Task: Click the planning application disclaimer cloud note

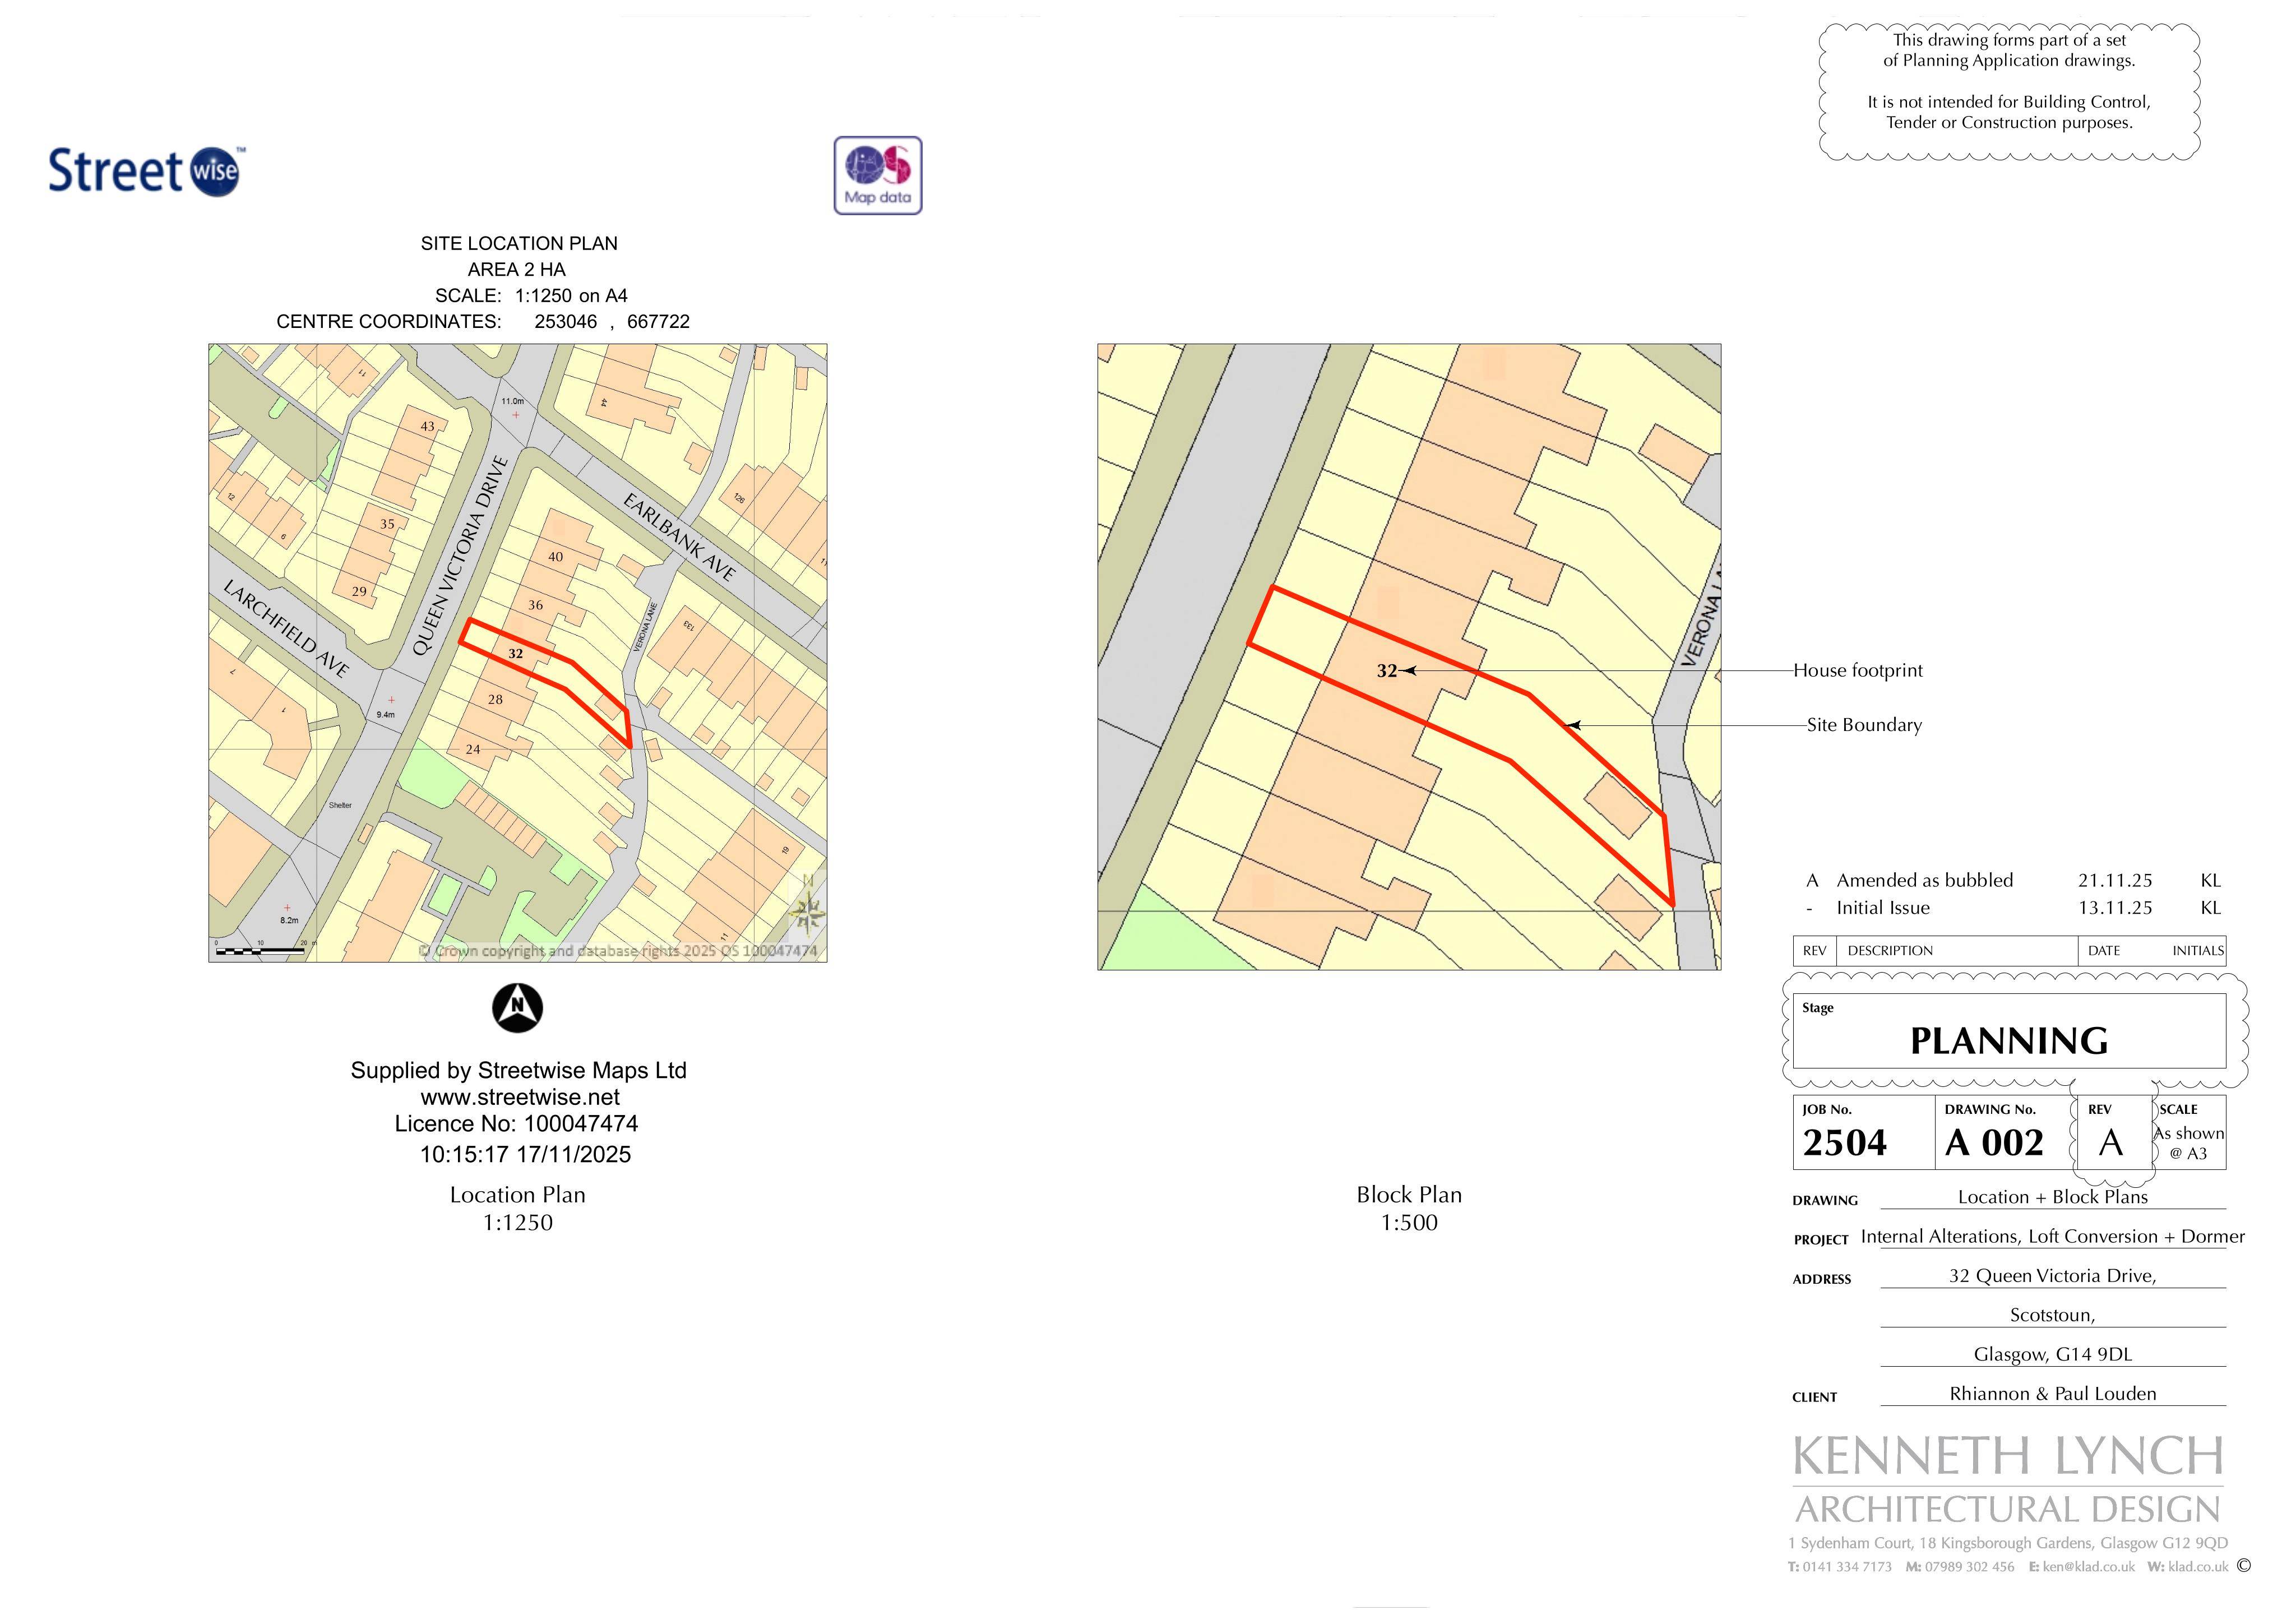Action: point(2009,92)
